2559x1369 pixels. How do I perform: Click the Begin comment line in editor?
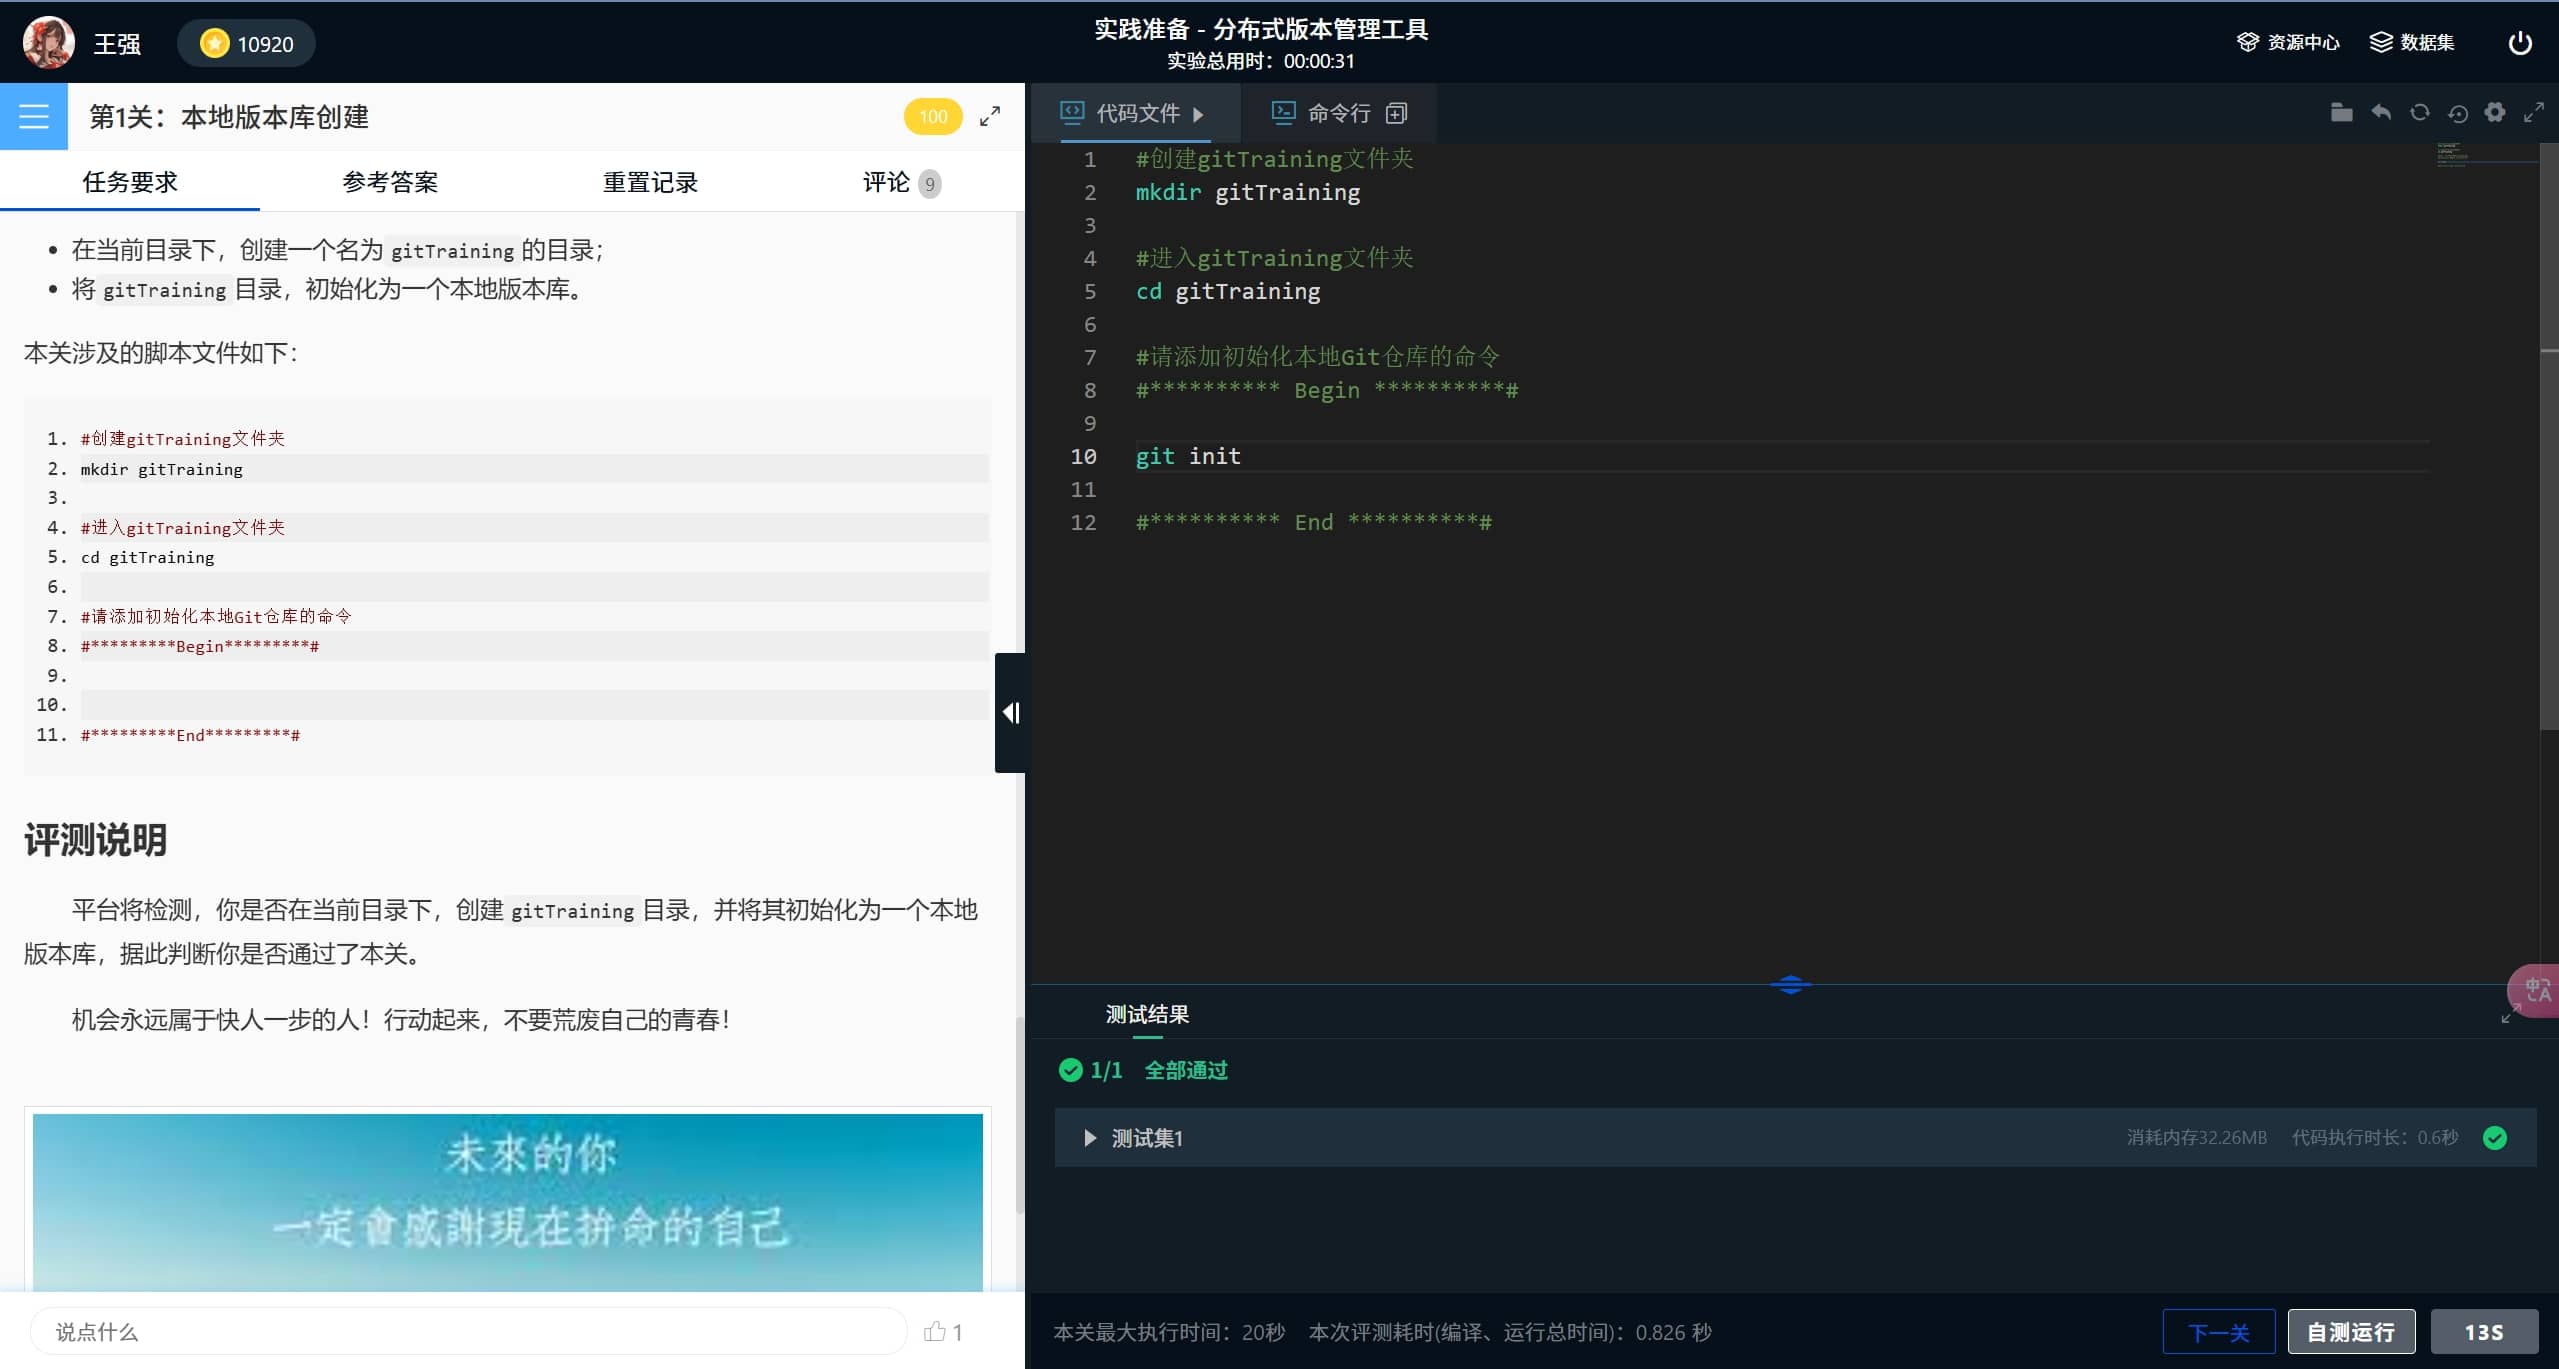point(1326,390)
